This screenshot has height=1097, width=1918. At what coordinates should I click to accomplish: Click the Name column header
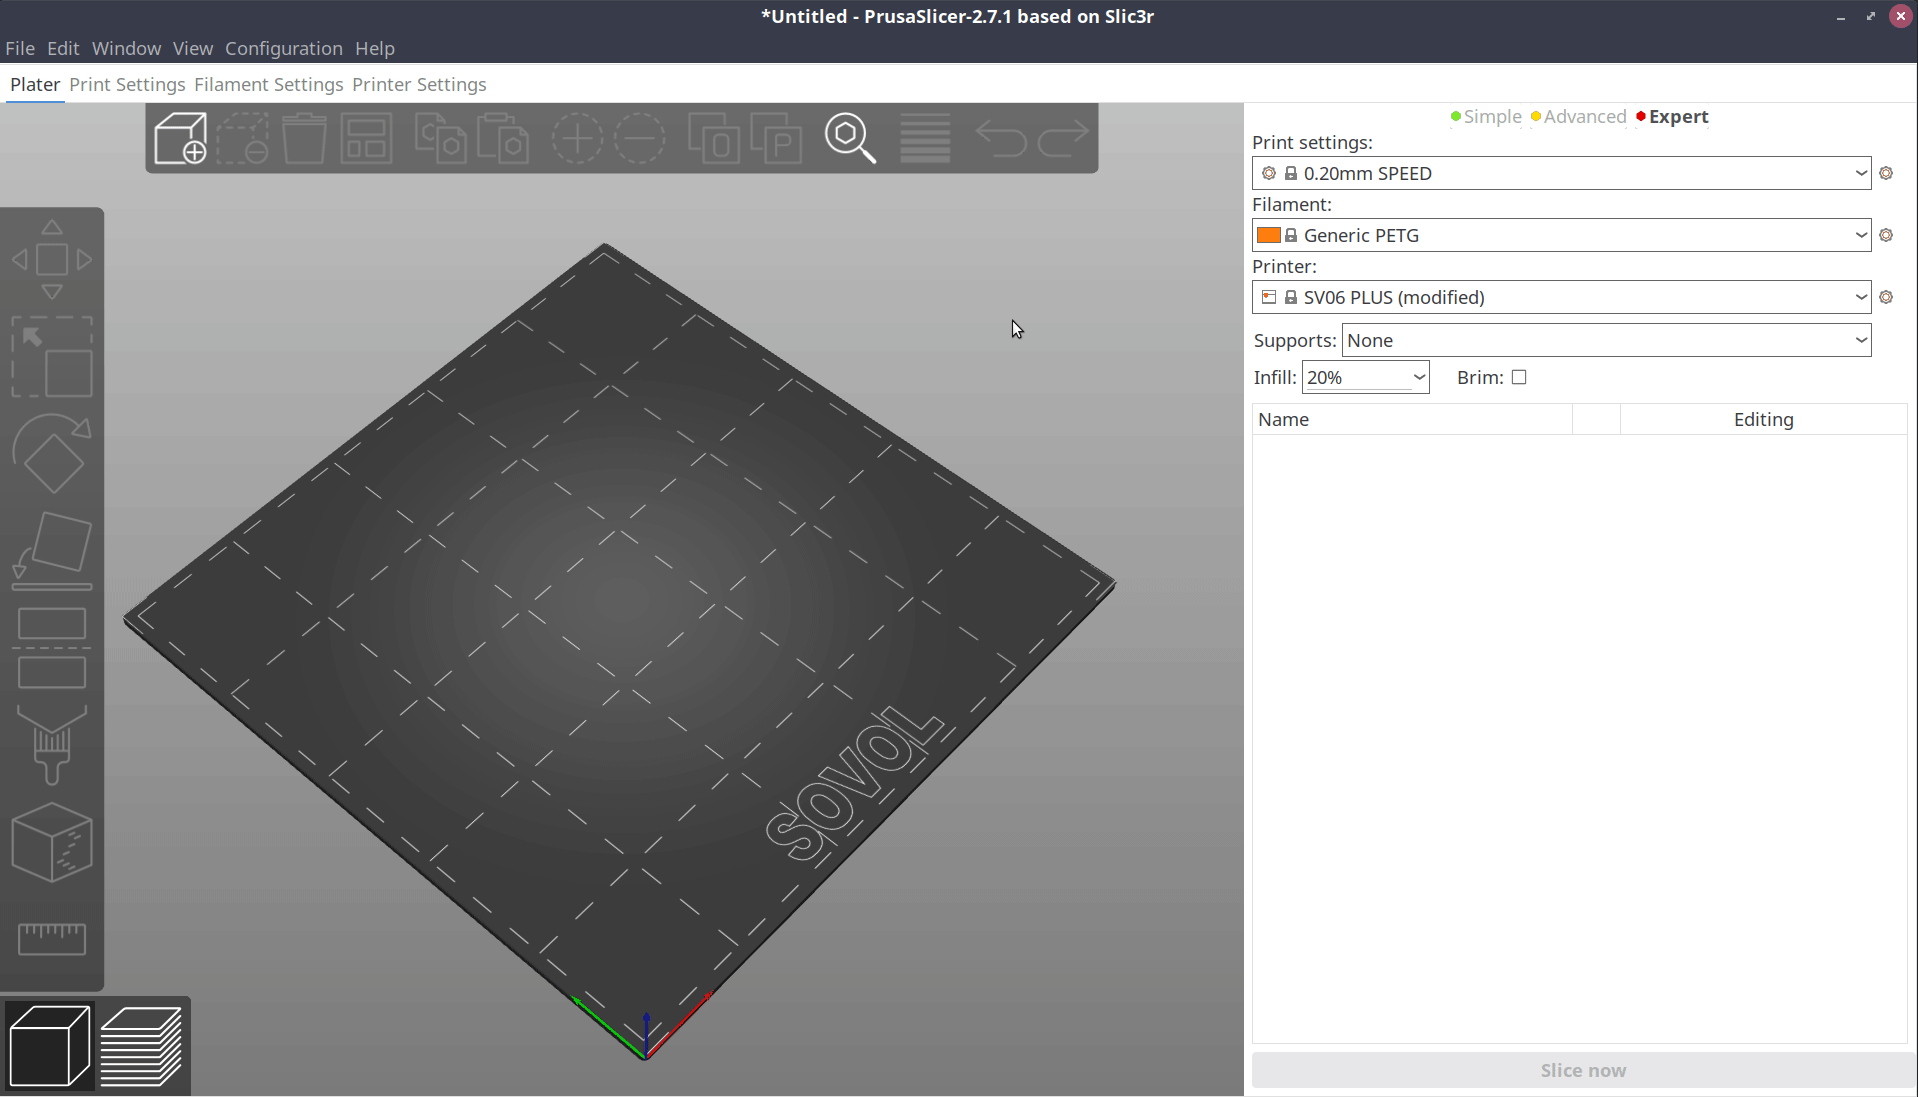point(1412,419)
